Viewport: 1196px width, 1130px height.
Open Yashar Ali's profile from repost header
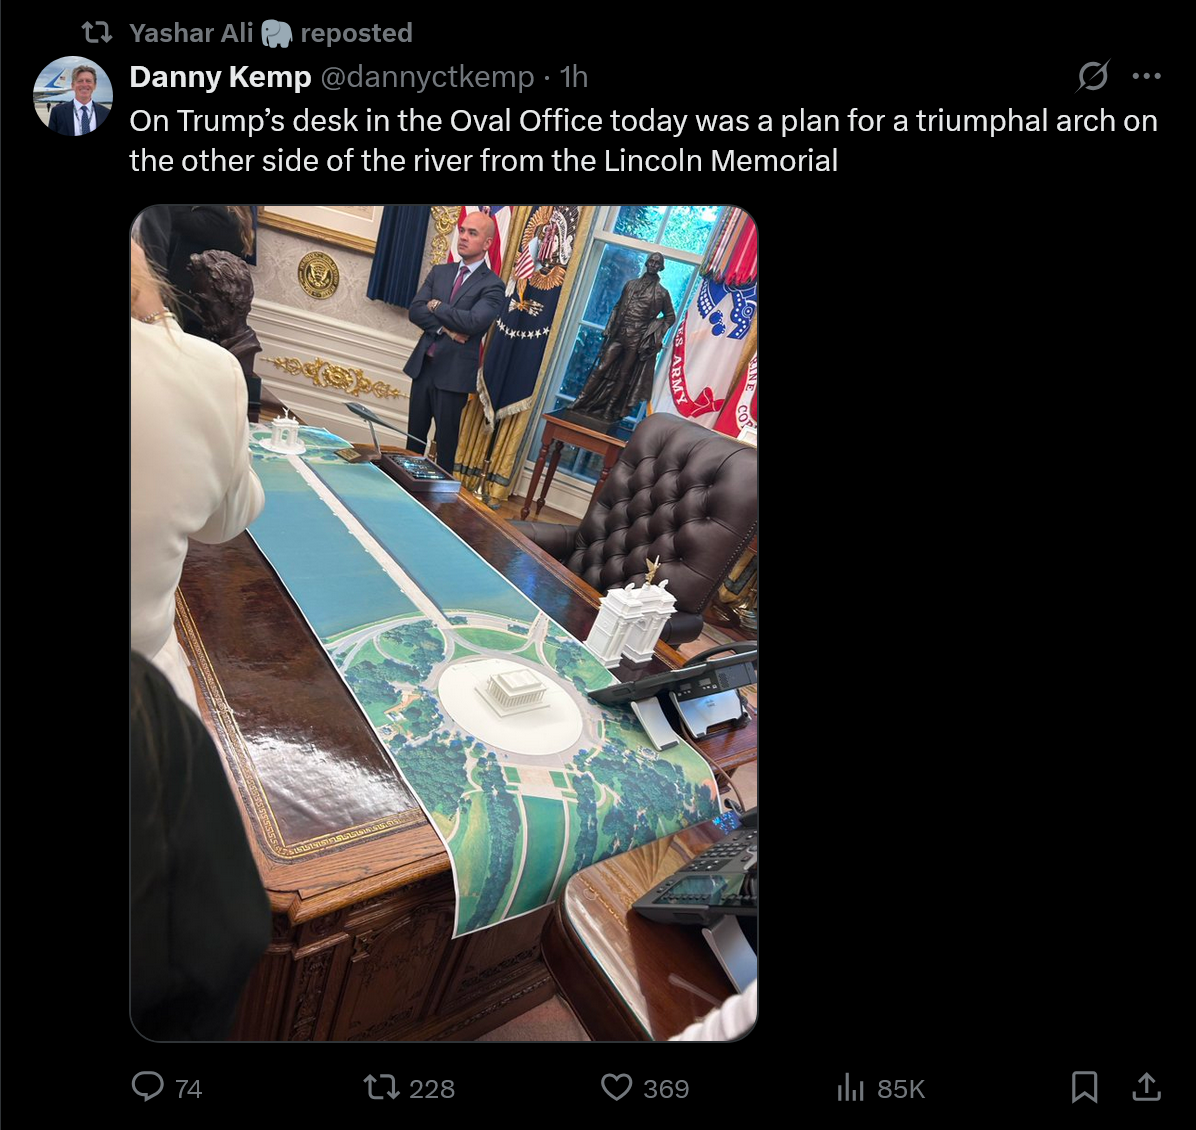click(191, 33)
